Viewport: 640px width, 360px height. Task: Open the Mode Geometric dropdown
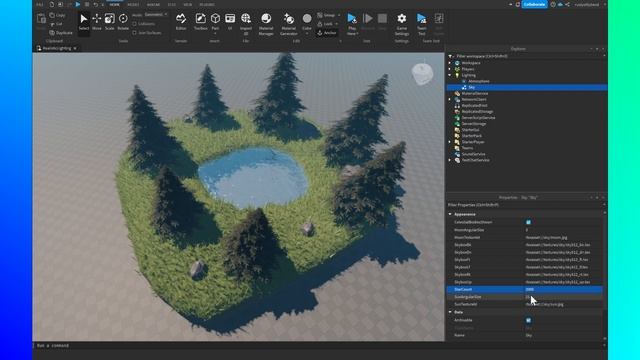[156, 15]
